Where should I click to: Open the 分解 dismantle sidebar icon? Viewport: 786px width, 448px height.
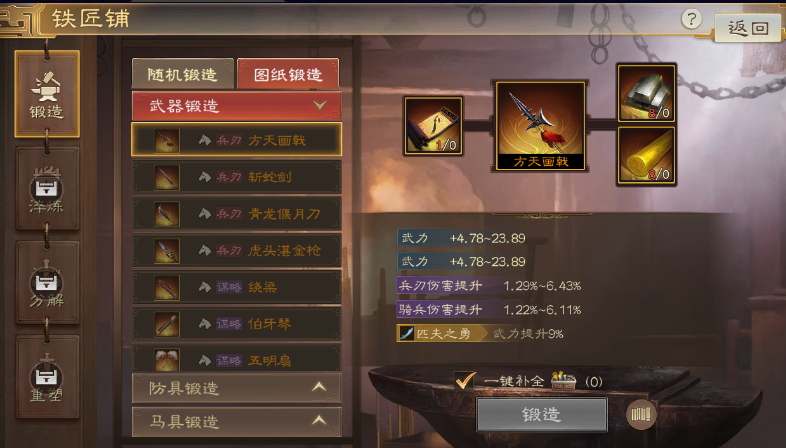click(47, 282)
